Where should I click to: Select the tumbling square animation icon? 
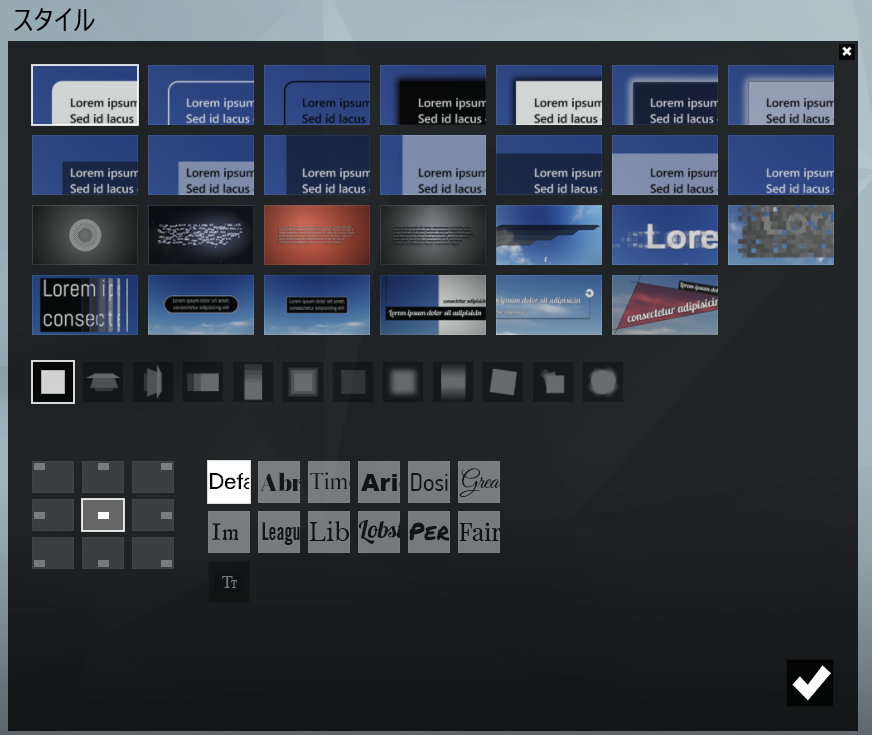(x=553, y=382)
